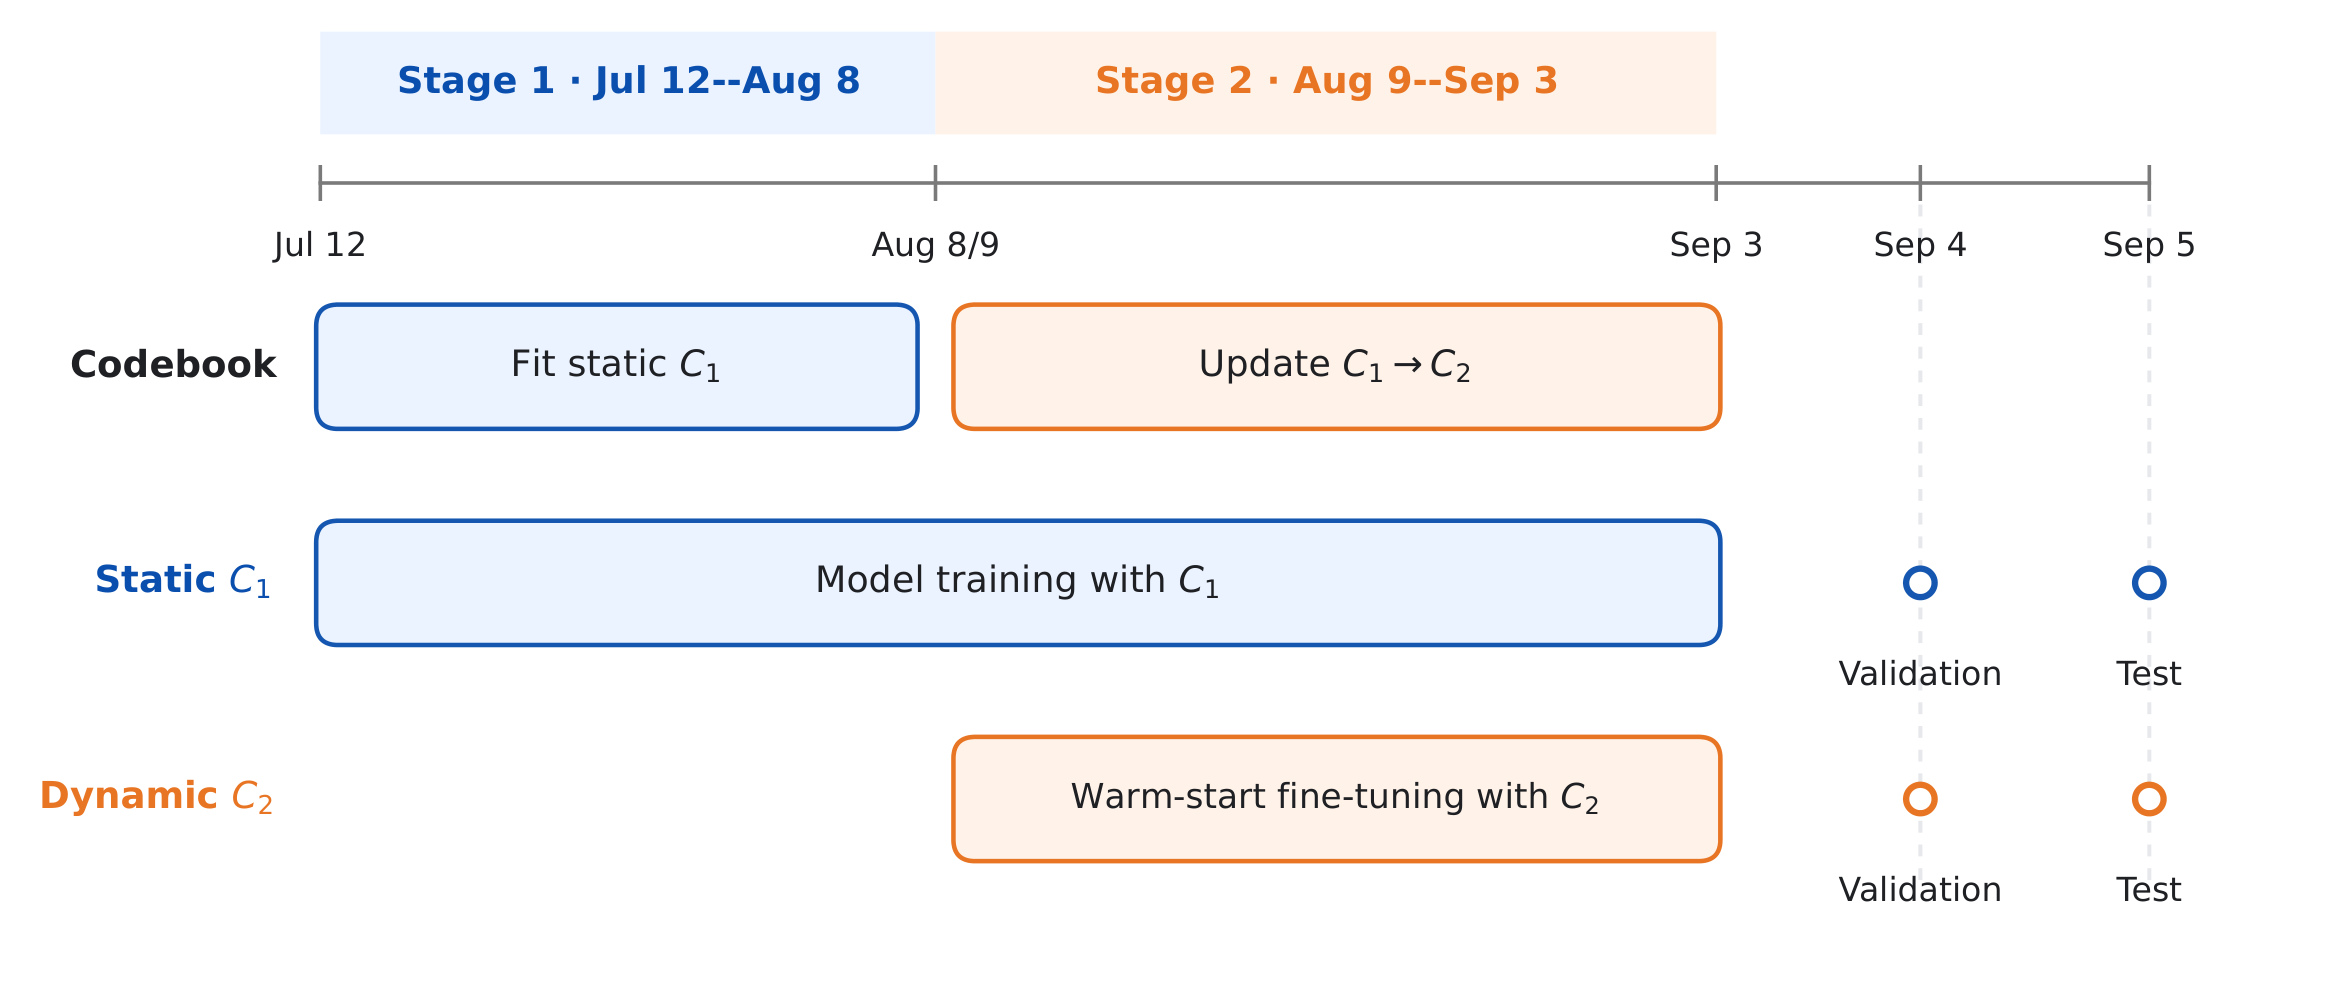Select the Static C1 row label
Image resolution: width=2350 pixels, height=1000 pixels.
coord(183,581)
